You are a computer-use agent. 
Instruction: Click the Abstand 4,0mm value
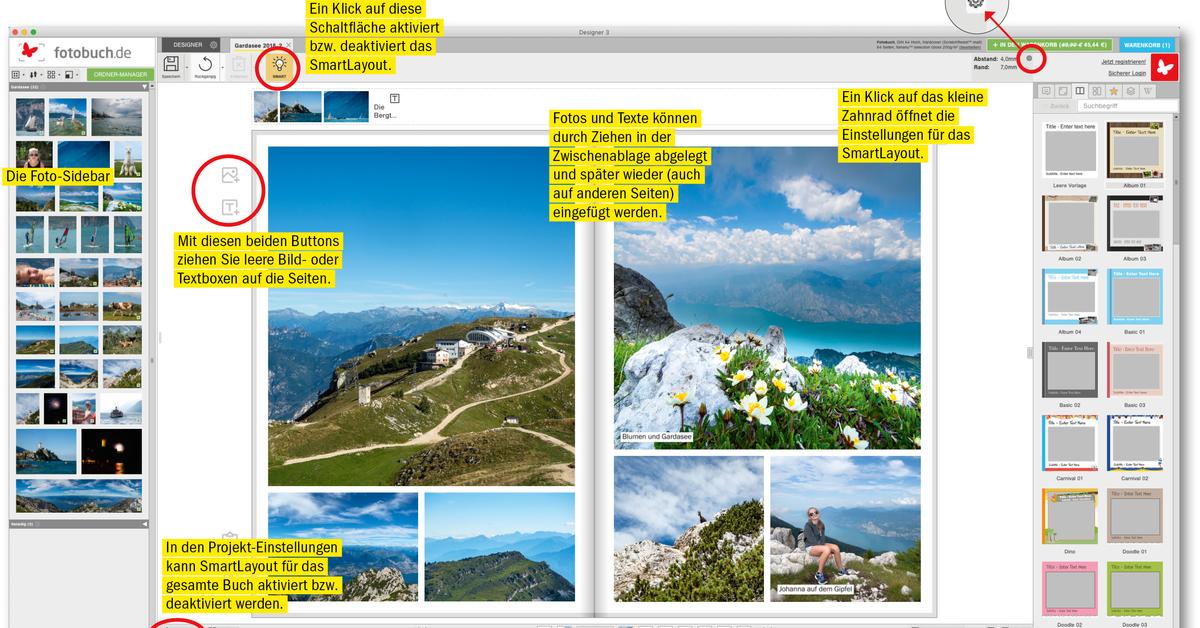tap(1008, 59)
